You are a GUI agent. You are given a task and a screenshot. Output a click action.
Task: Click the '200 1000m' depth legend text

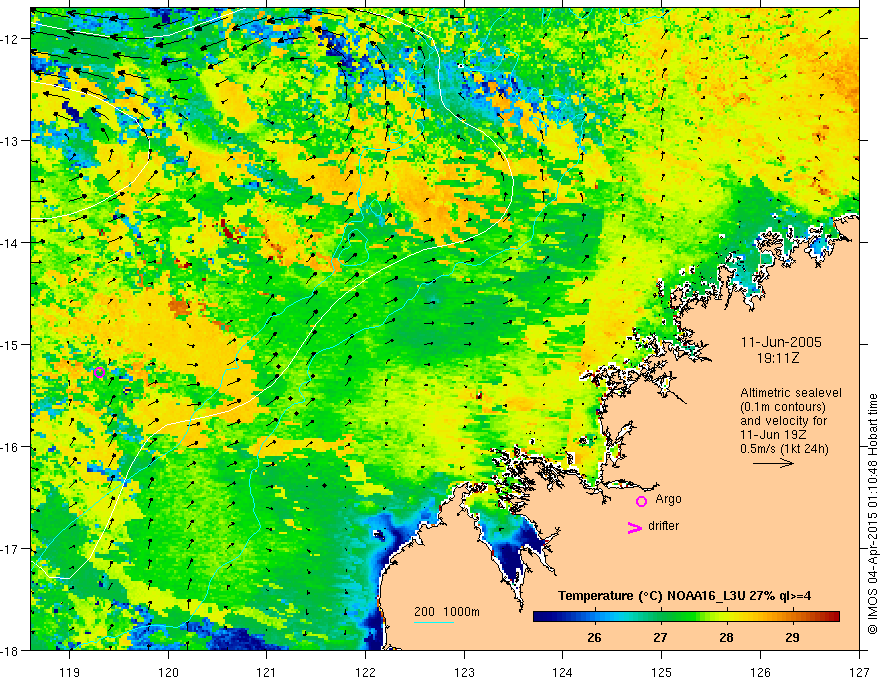(447, 612)
